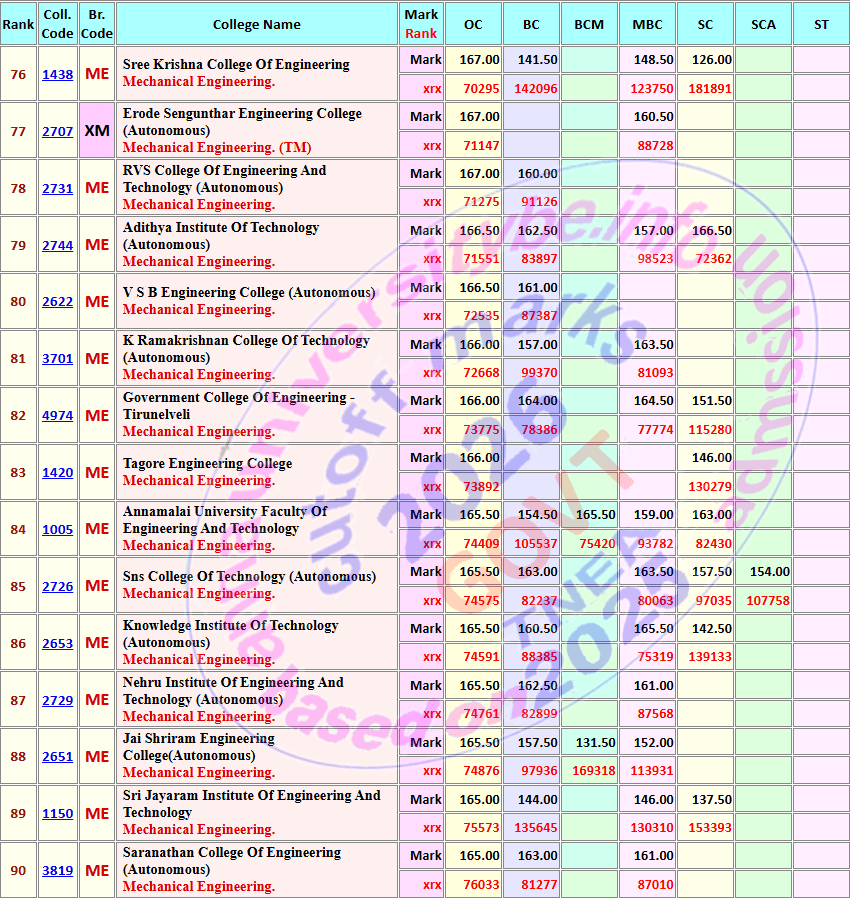Open college code 2731 link

(57, 189)
